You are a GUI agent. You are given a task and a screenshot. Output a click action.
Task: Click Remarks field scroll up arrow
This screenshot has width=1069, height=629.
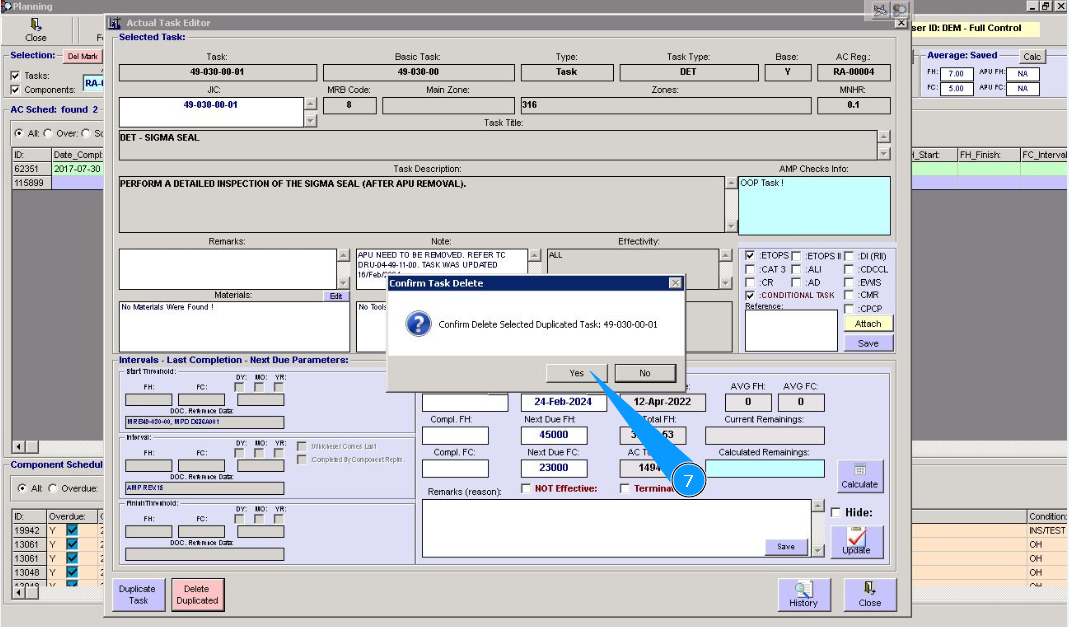(343, 255)
